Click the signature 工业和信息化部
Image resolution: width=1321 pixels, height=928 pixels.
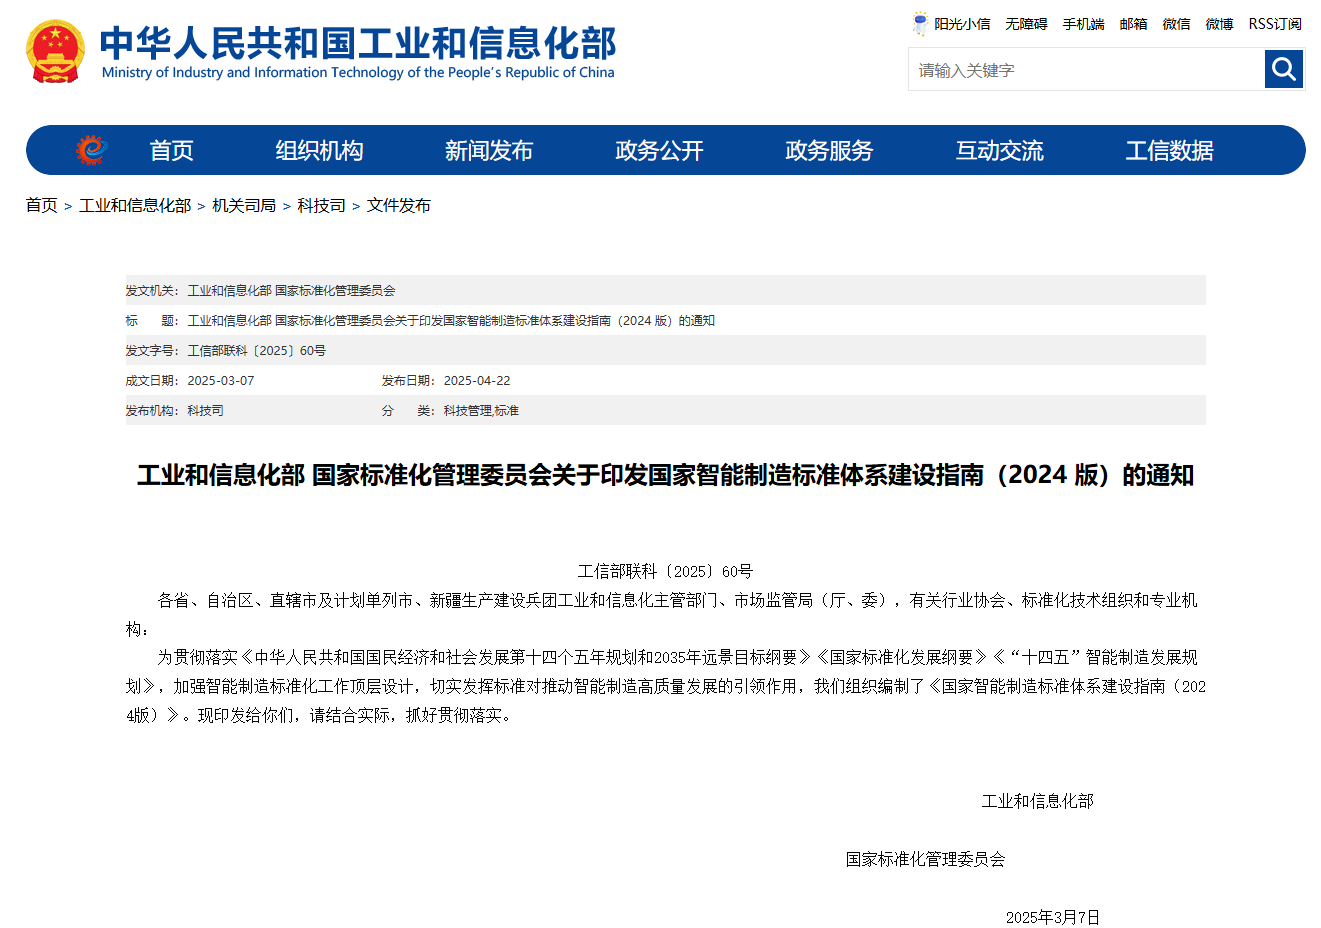coord(1037,801)
